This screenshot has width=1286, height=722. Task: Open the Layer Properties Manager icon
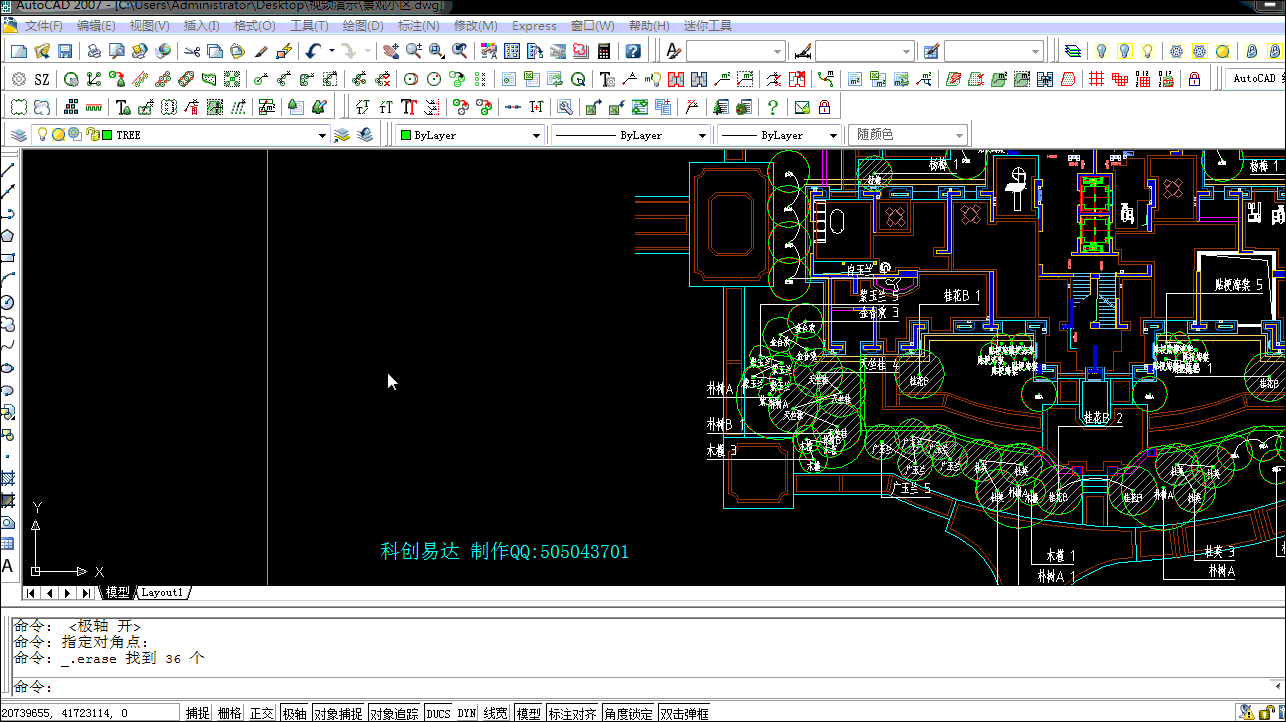coord(18,135)
